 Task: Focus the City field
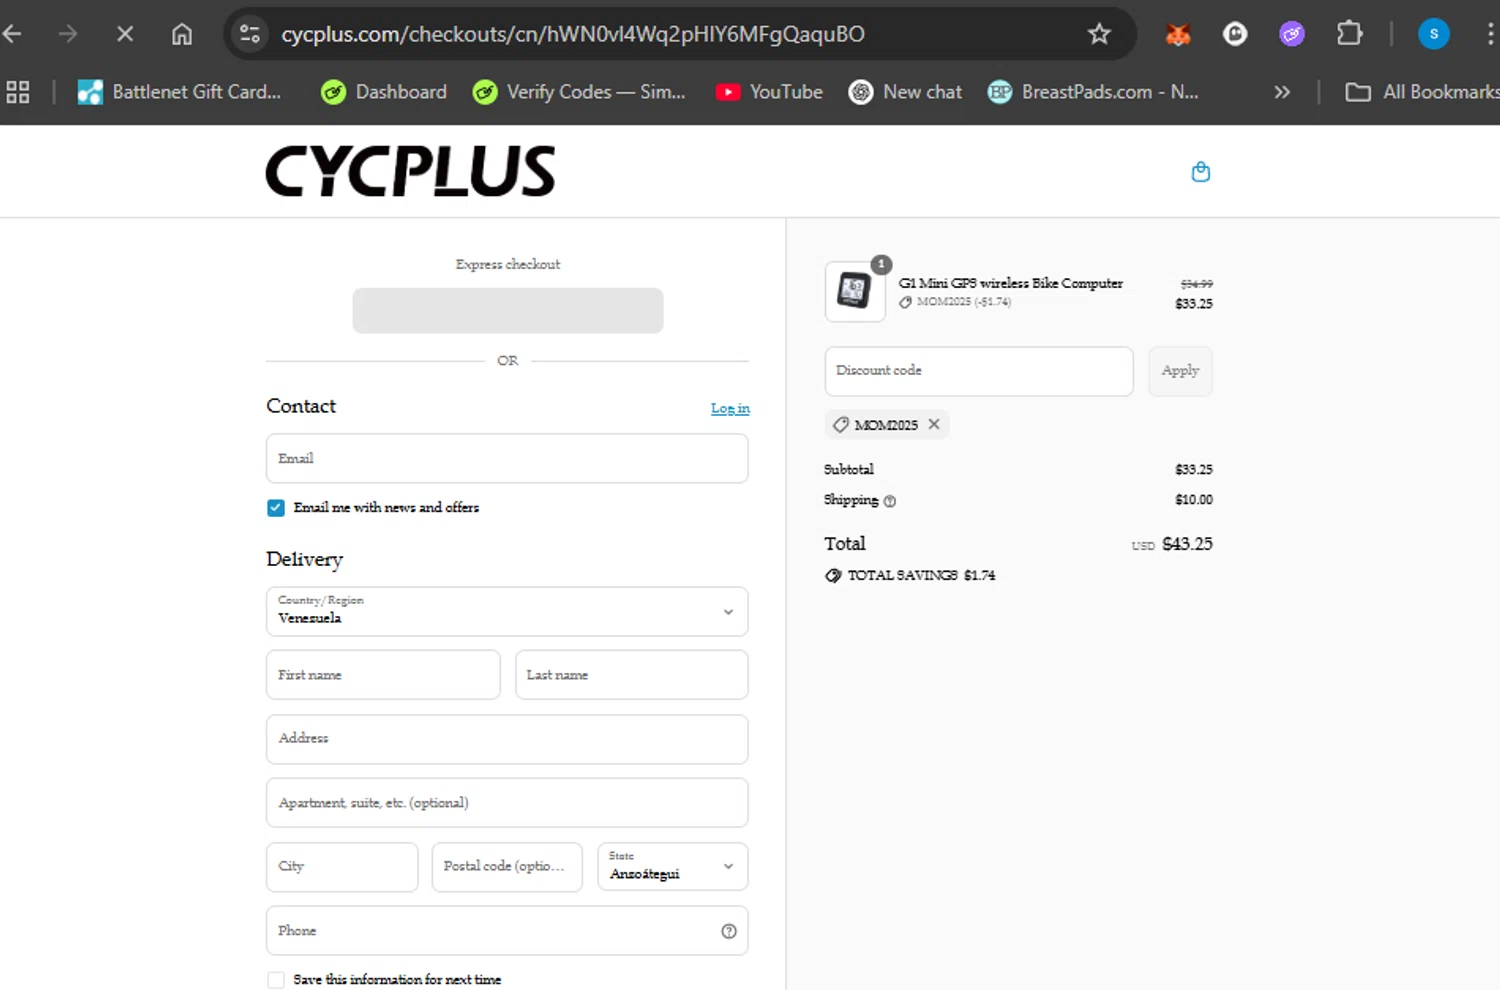(x=342, y=867)
